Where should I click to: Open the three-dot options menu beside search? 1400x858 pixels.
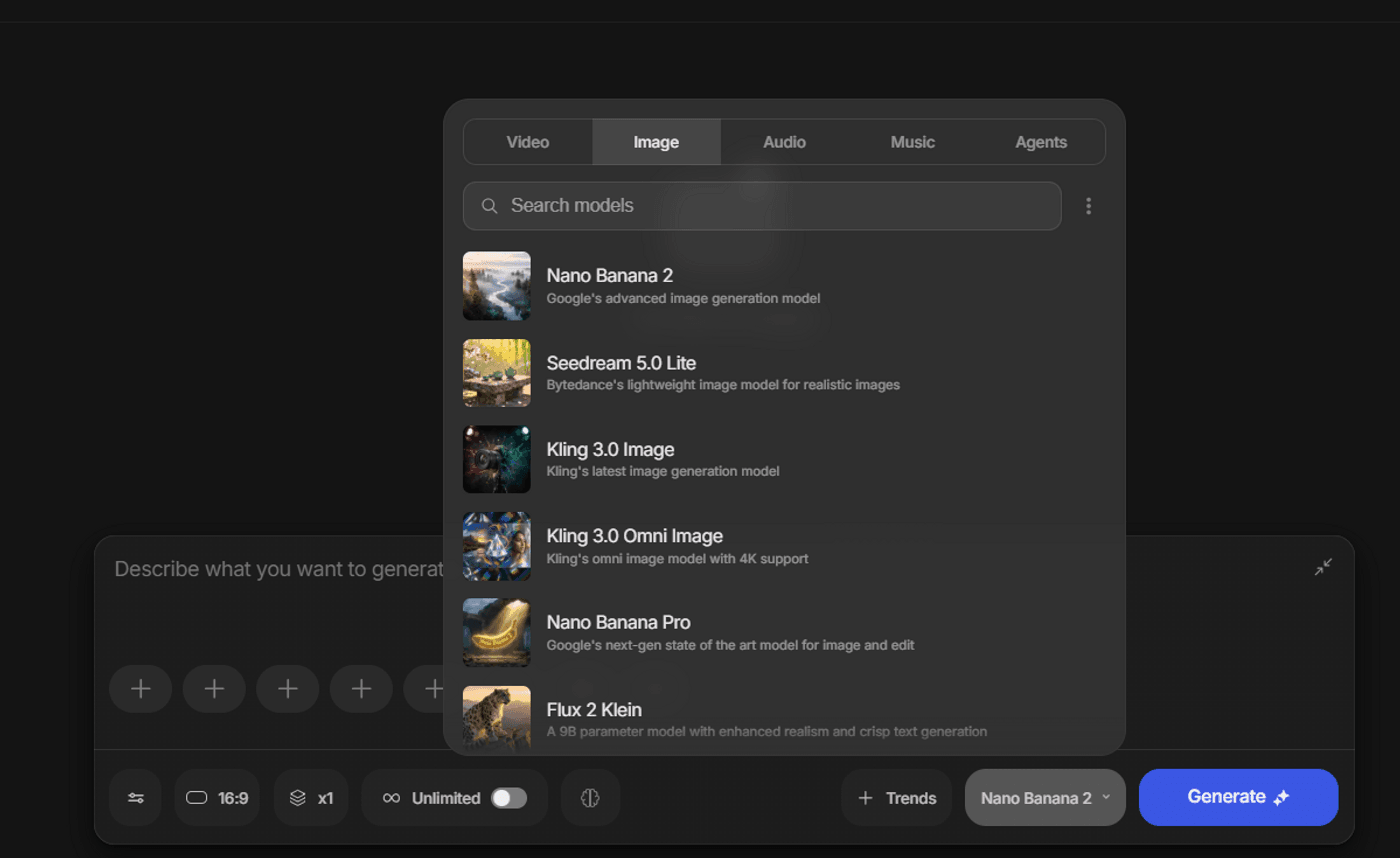point(1088,206)
